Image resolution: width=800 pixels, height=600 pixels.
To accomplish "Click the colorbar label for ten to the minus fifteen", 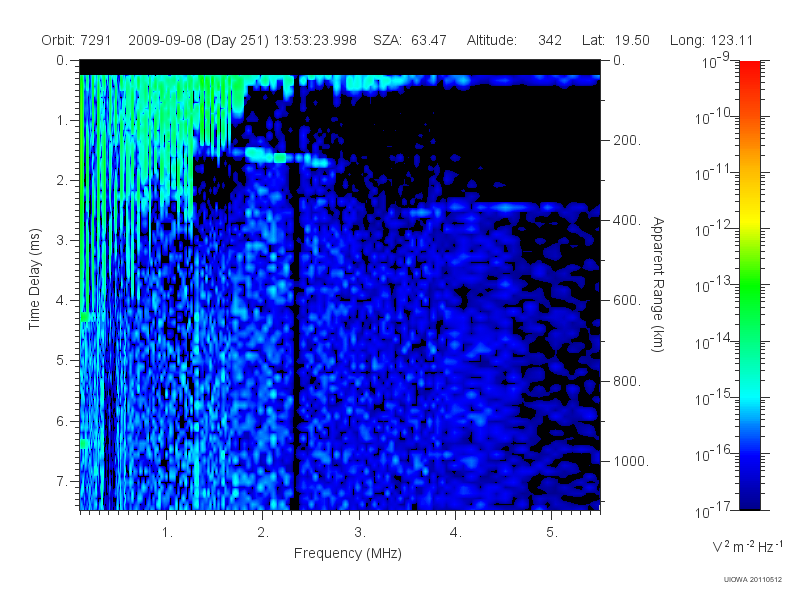I will click(x=711, y=397).
